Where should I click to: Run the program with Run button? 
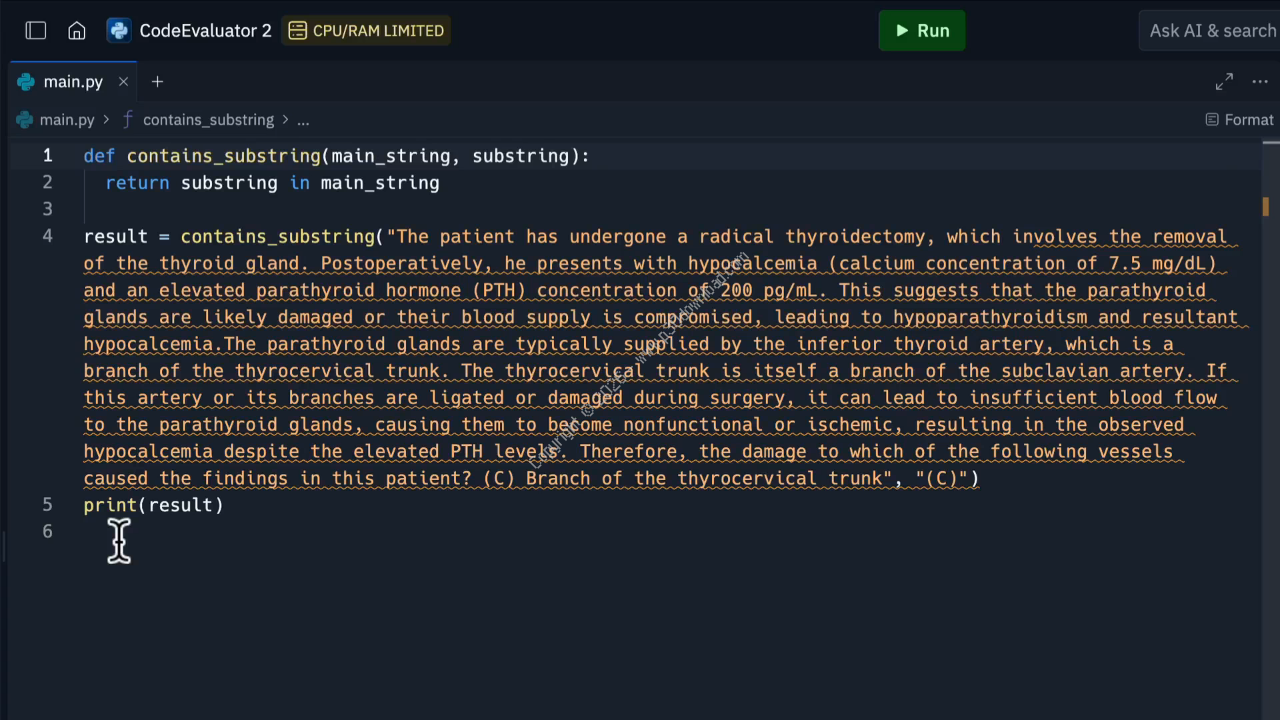(921, 31)
